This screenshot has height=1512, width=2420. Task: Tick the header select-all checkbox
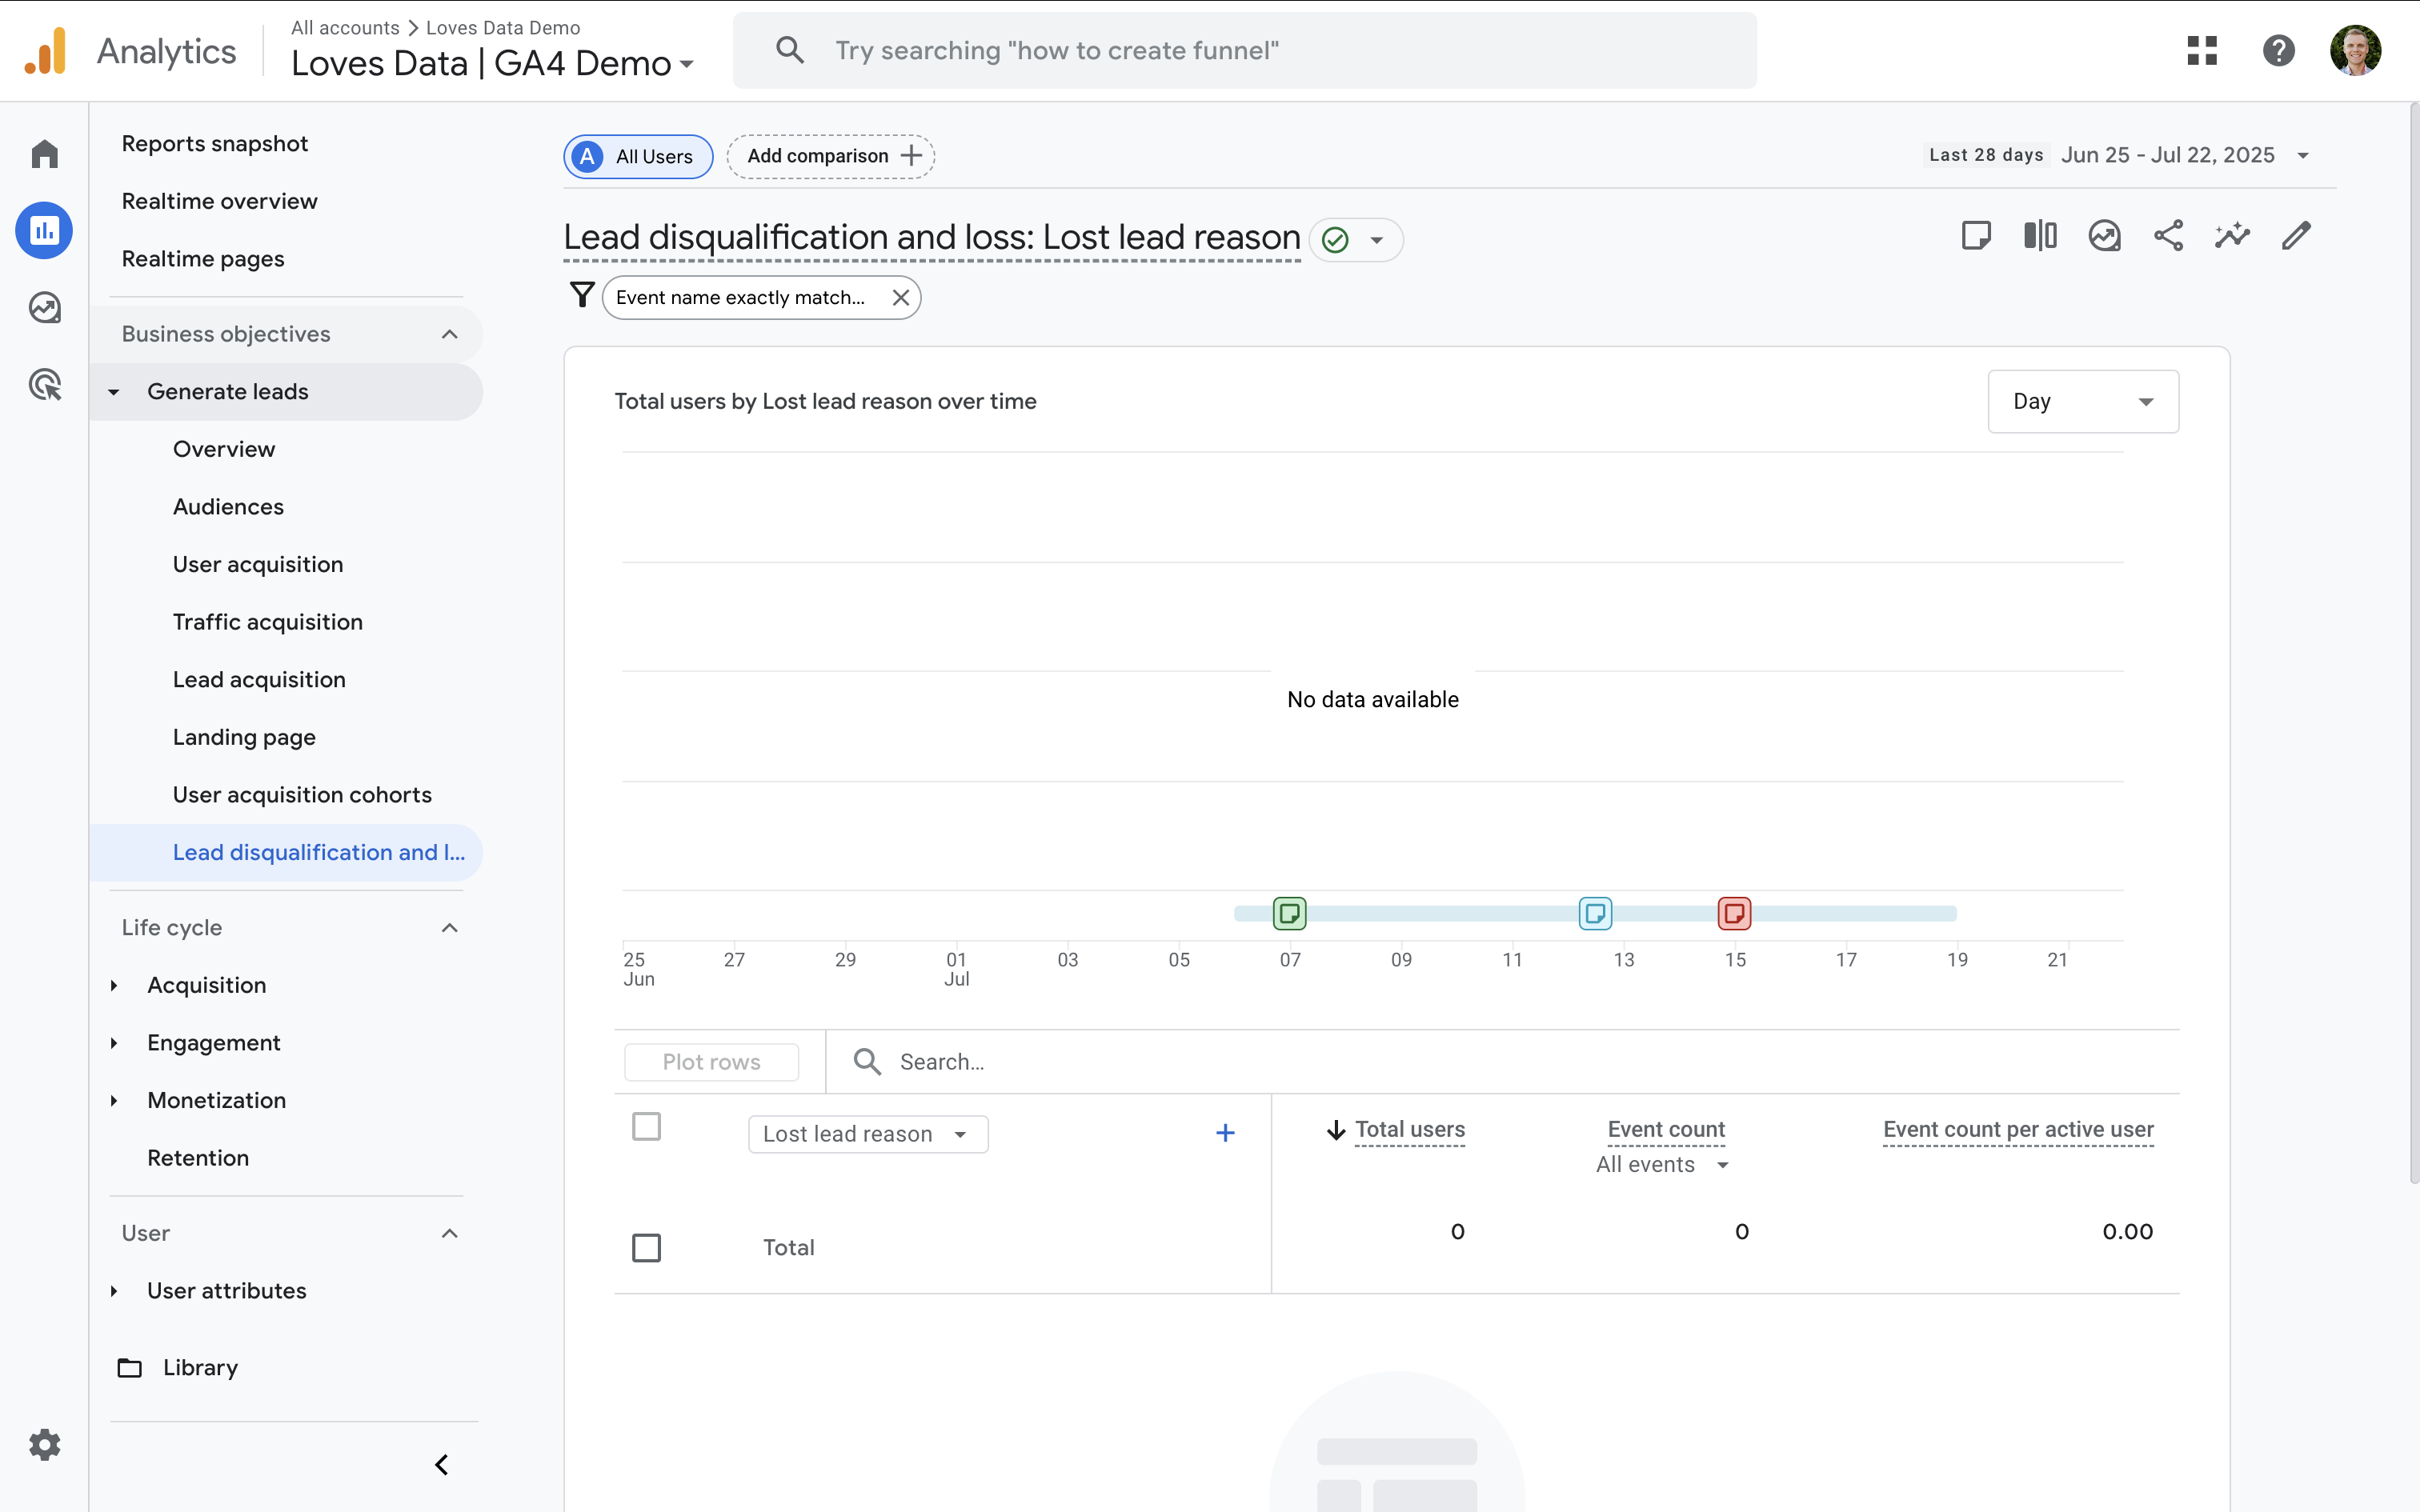click(646, 1127)
